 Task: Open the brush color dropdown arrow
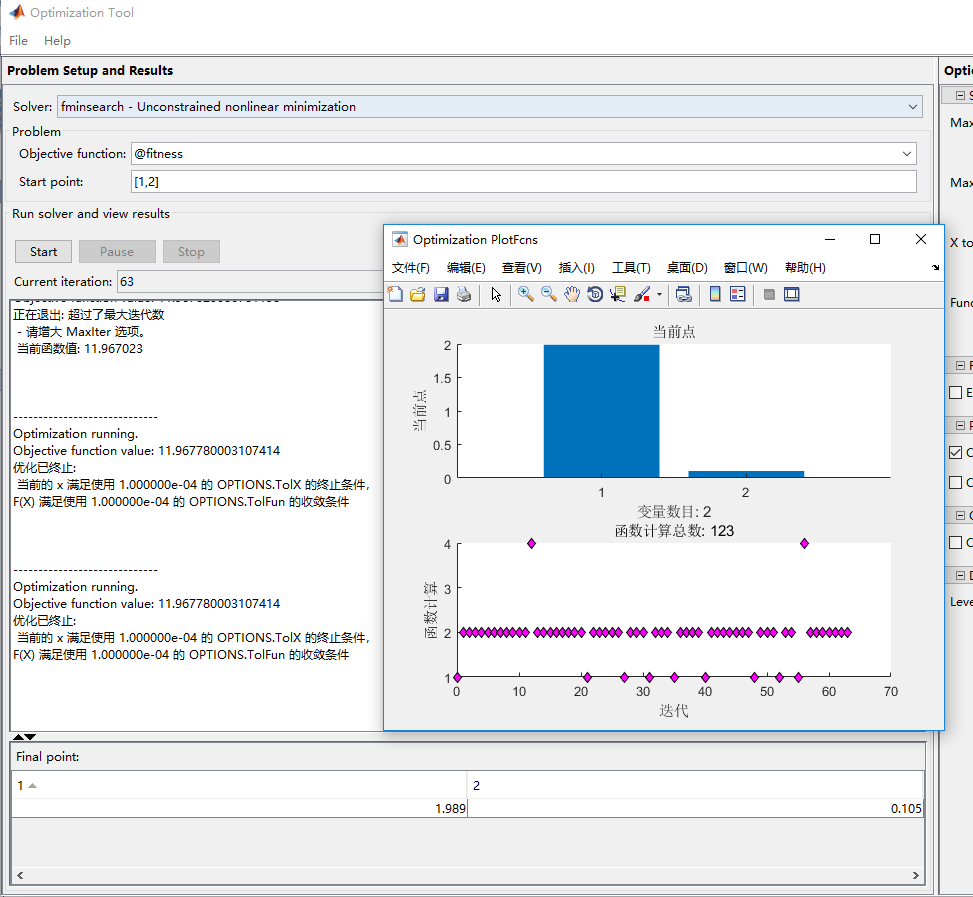click(659, 295)
